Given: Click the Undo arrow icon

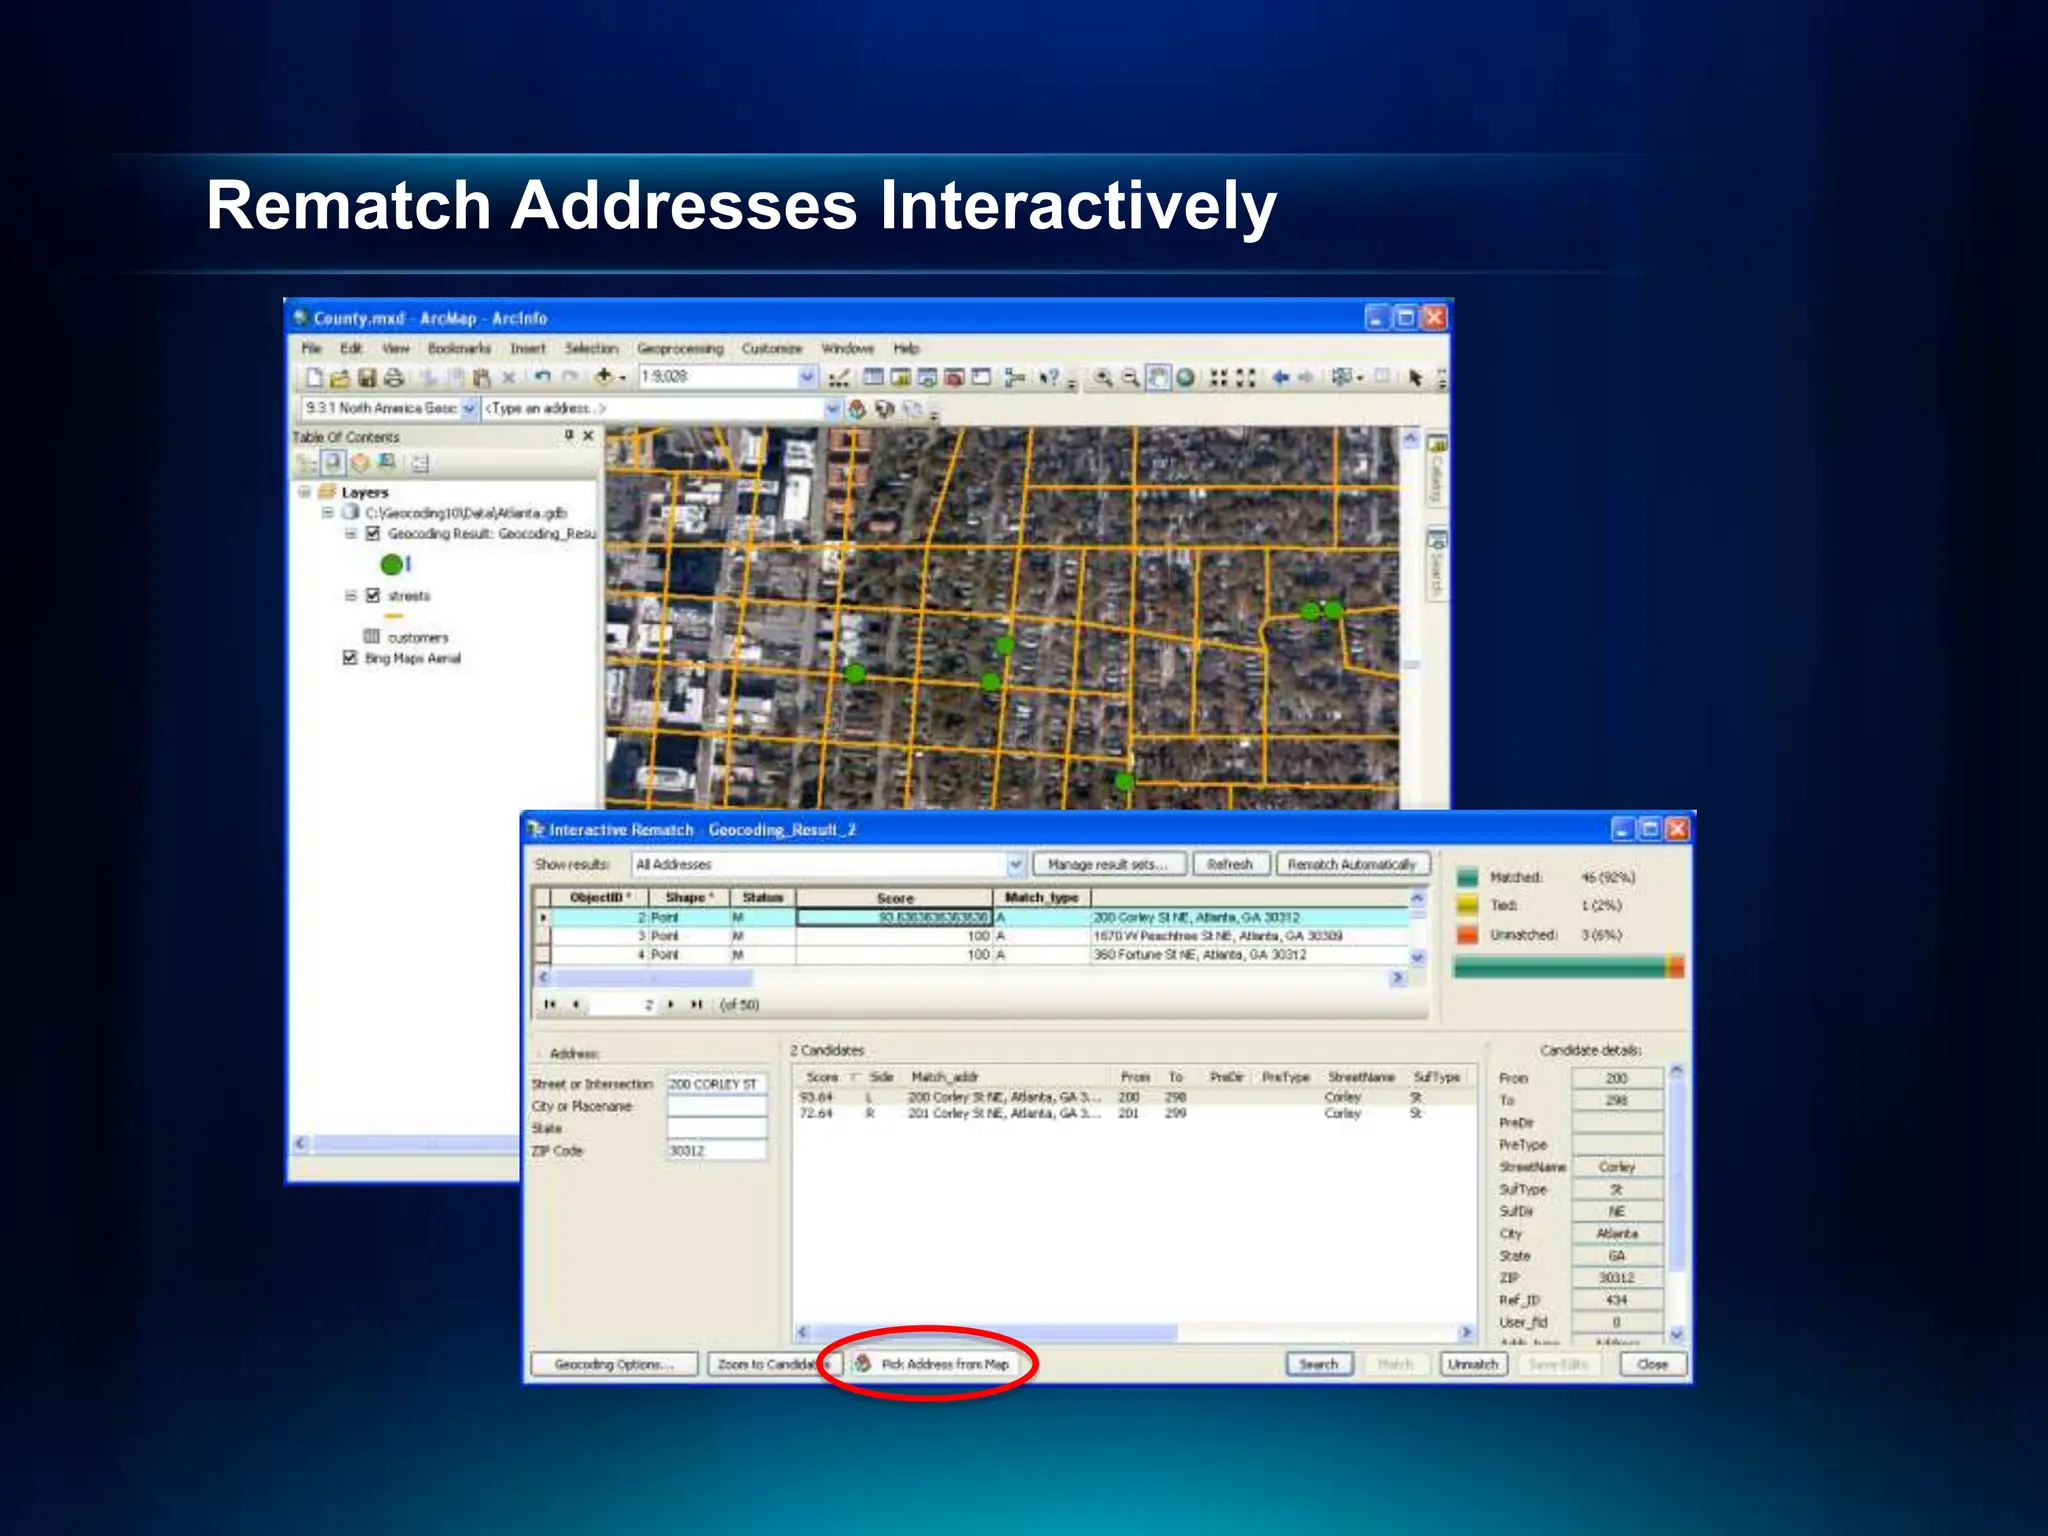Looking at the screenshot, I should point(542,377).
